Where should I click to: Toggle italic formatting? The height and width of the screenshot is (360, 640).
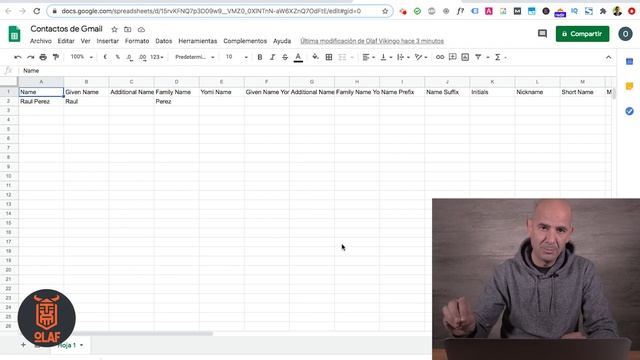(272, 57)
